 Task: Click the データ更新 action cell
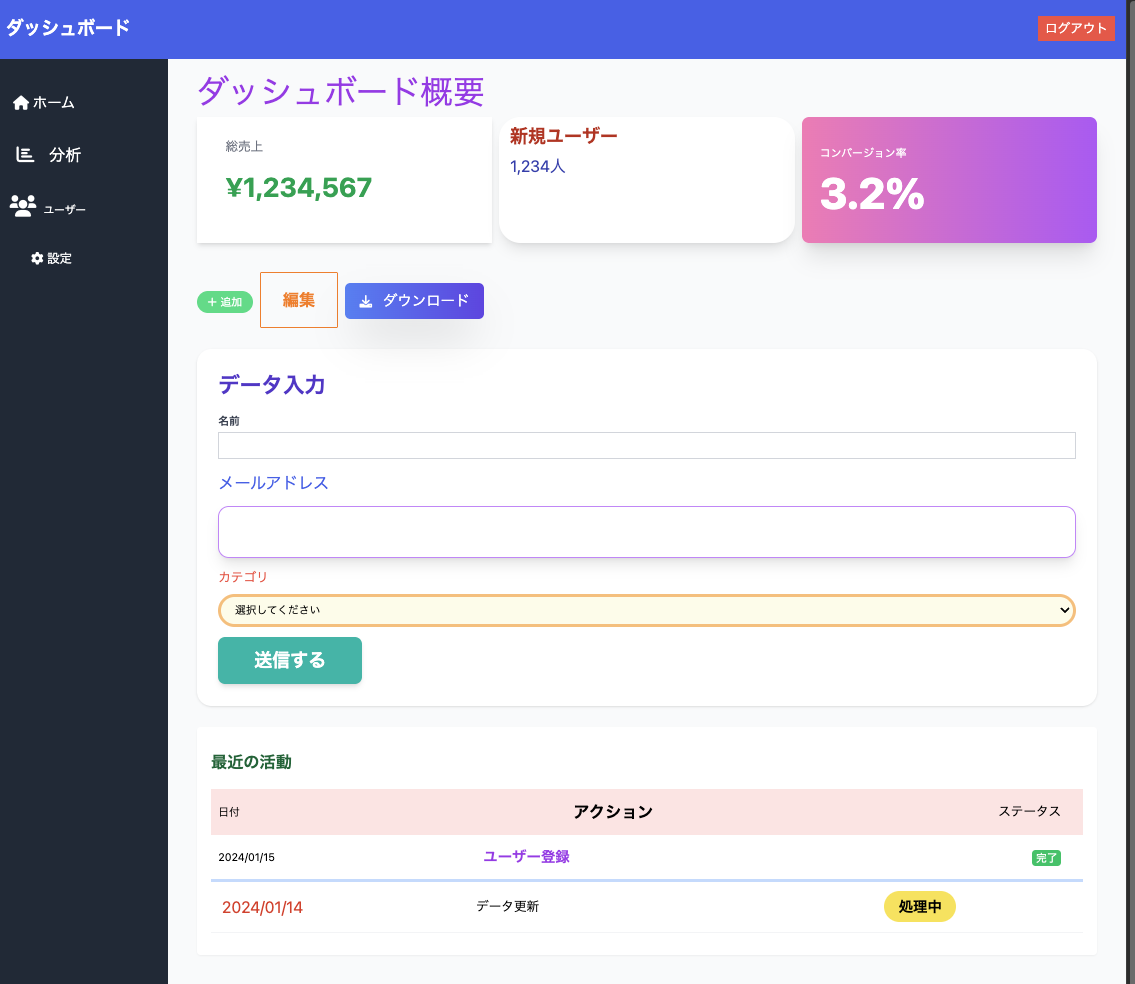pyautogui.click(x=507, y=907)
